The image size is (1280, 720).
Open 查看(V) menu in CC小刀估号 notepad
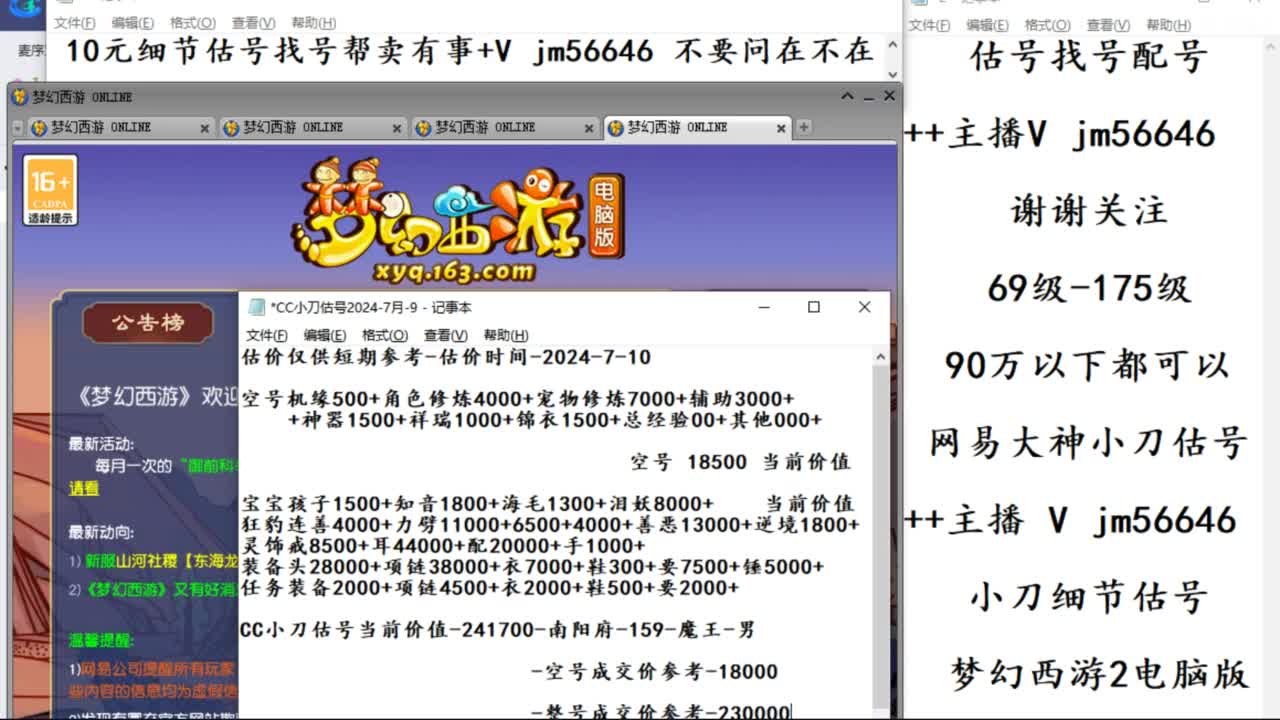pyautogui.click(x=446, y=335)
